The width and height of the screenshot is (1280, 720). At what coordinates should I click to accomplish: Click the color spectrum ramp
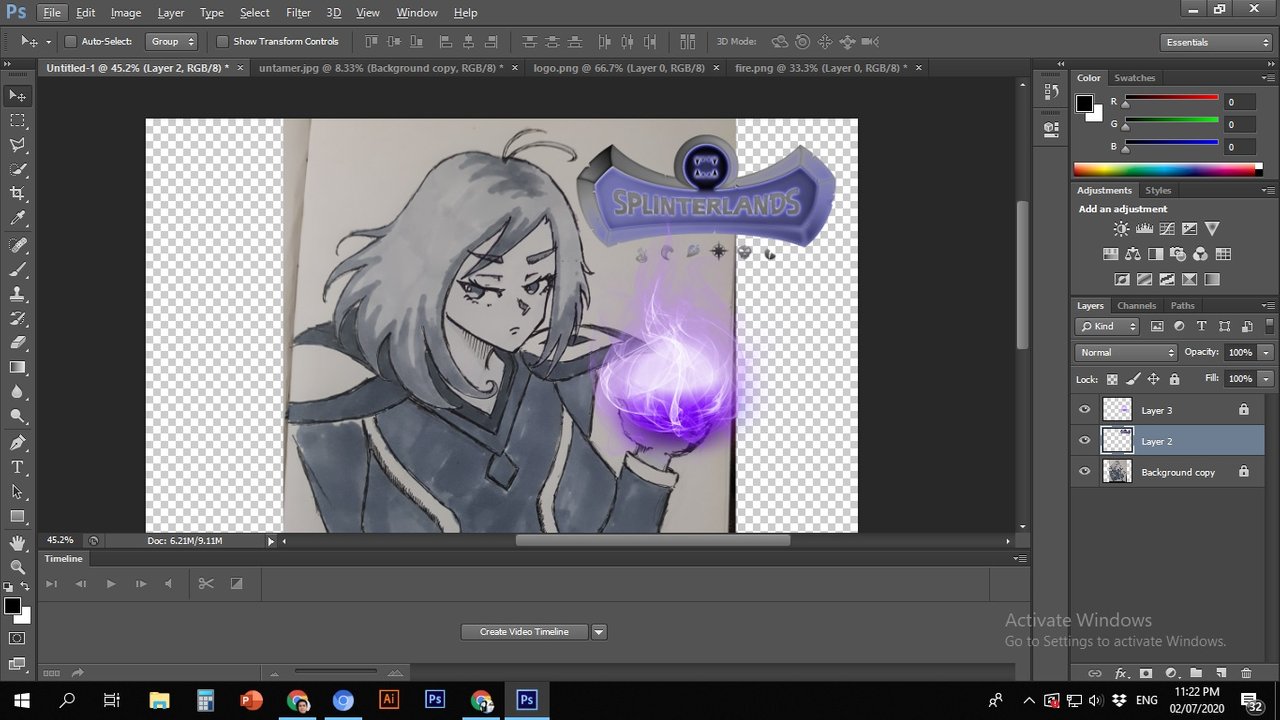pos(1167,170)
